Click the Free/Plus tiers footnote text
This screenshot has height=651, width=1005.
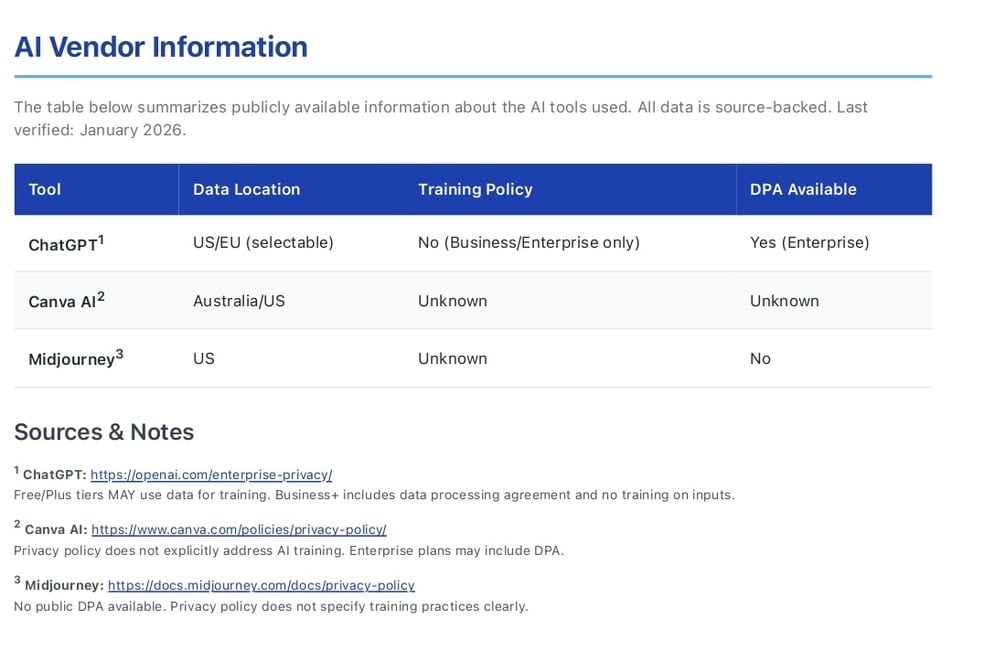[374, 495]
